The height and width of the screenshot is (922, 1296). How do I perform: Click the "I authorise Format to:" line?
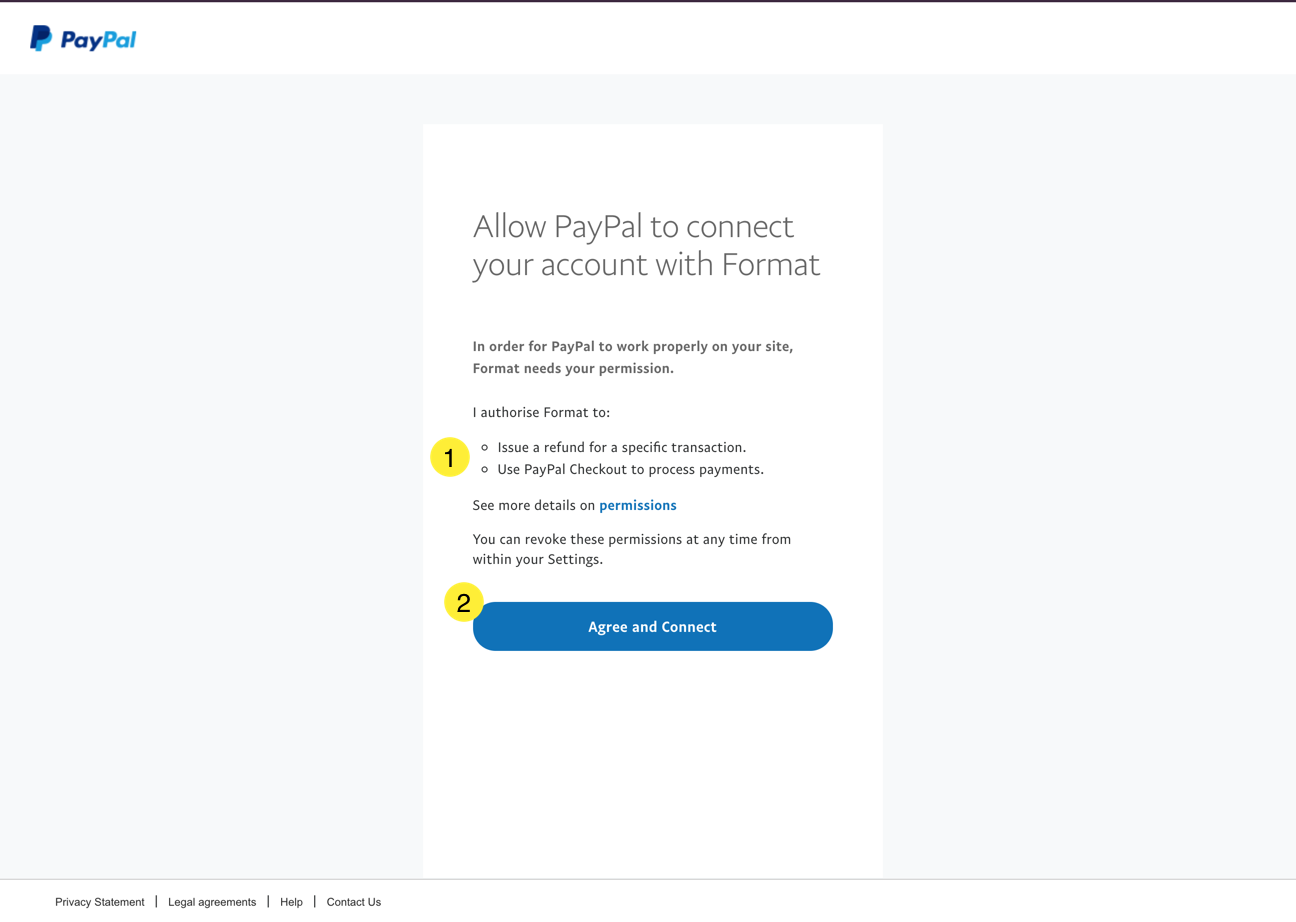(x=541, y=412)
